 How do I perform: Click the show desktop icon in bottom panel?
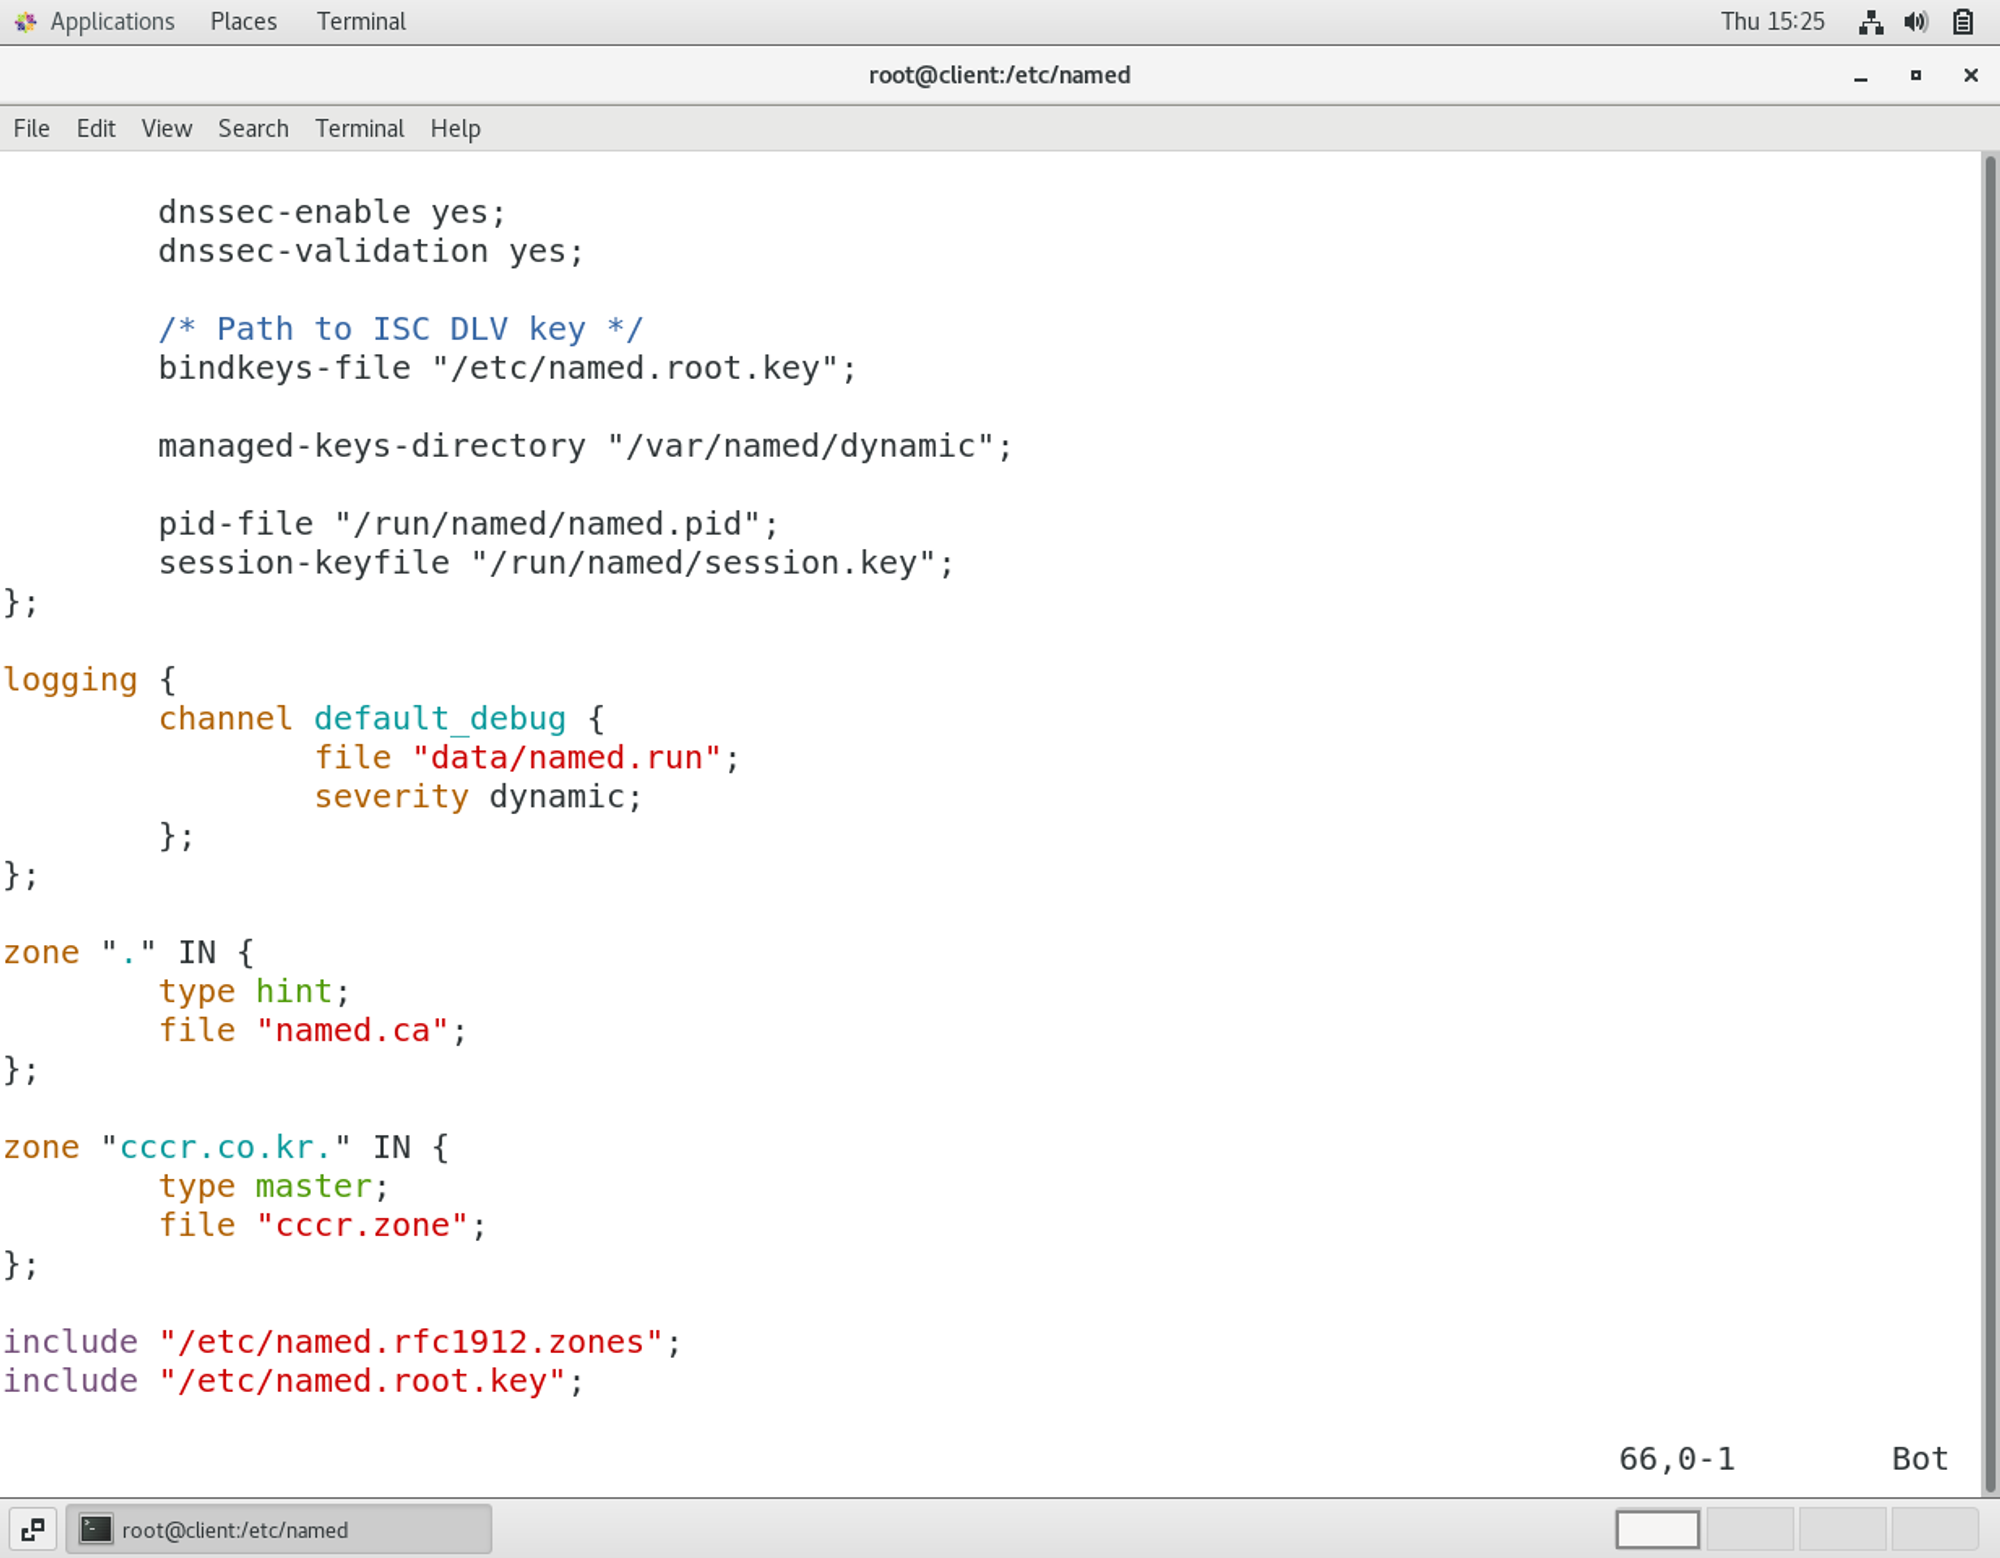point(32,1529)
